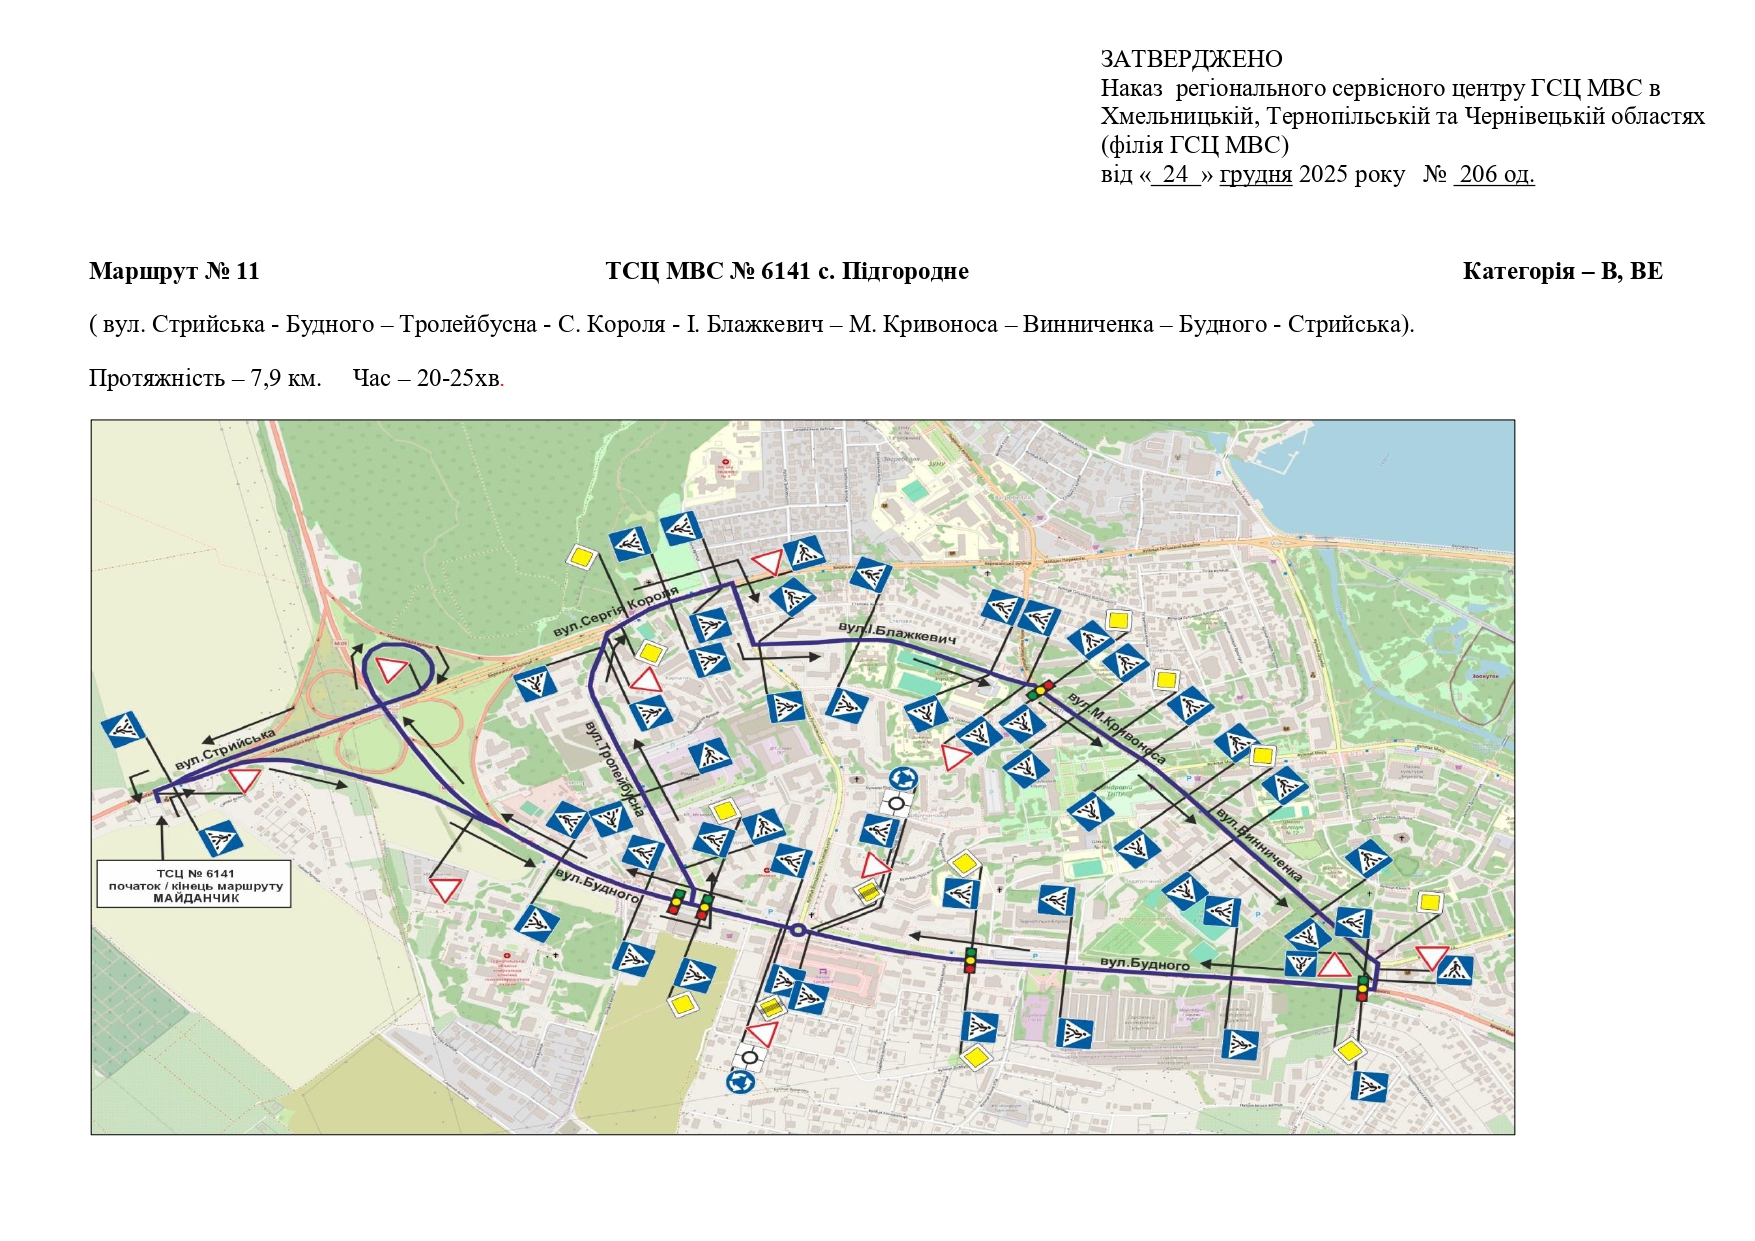
Task: Select the lower blue roundabout sign
Action: click(740, 1081)
